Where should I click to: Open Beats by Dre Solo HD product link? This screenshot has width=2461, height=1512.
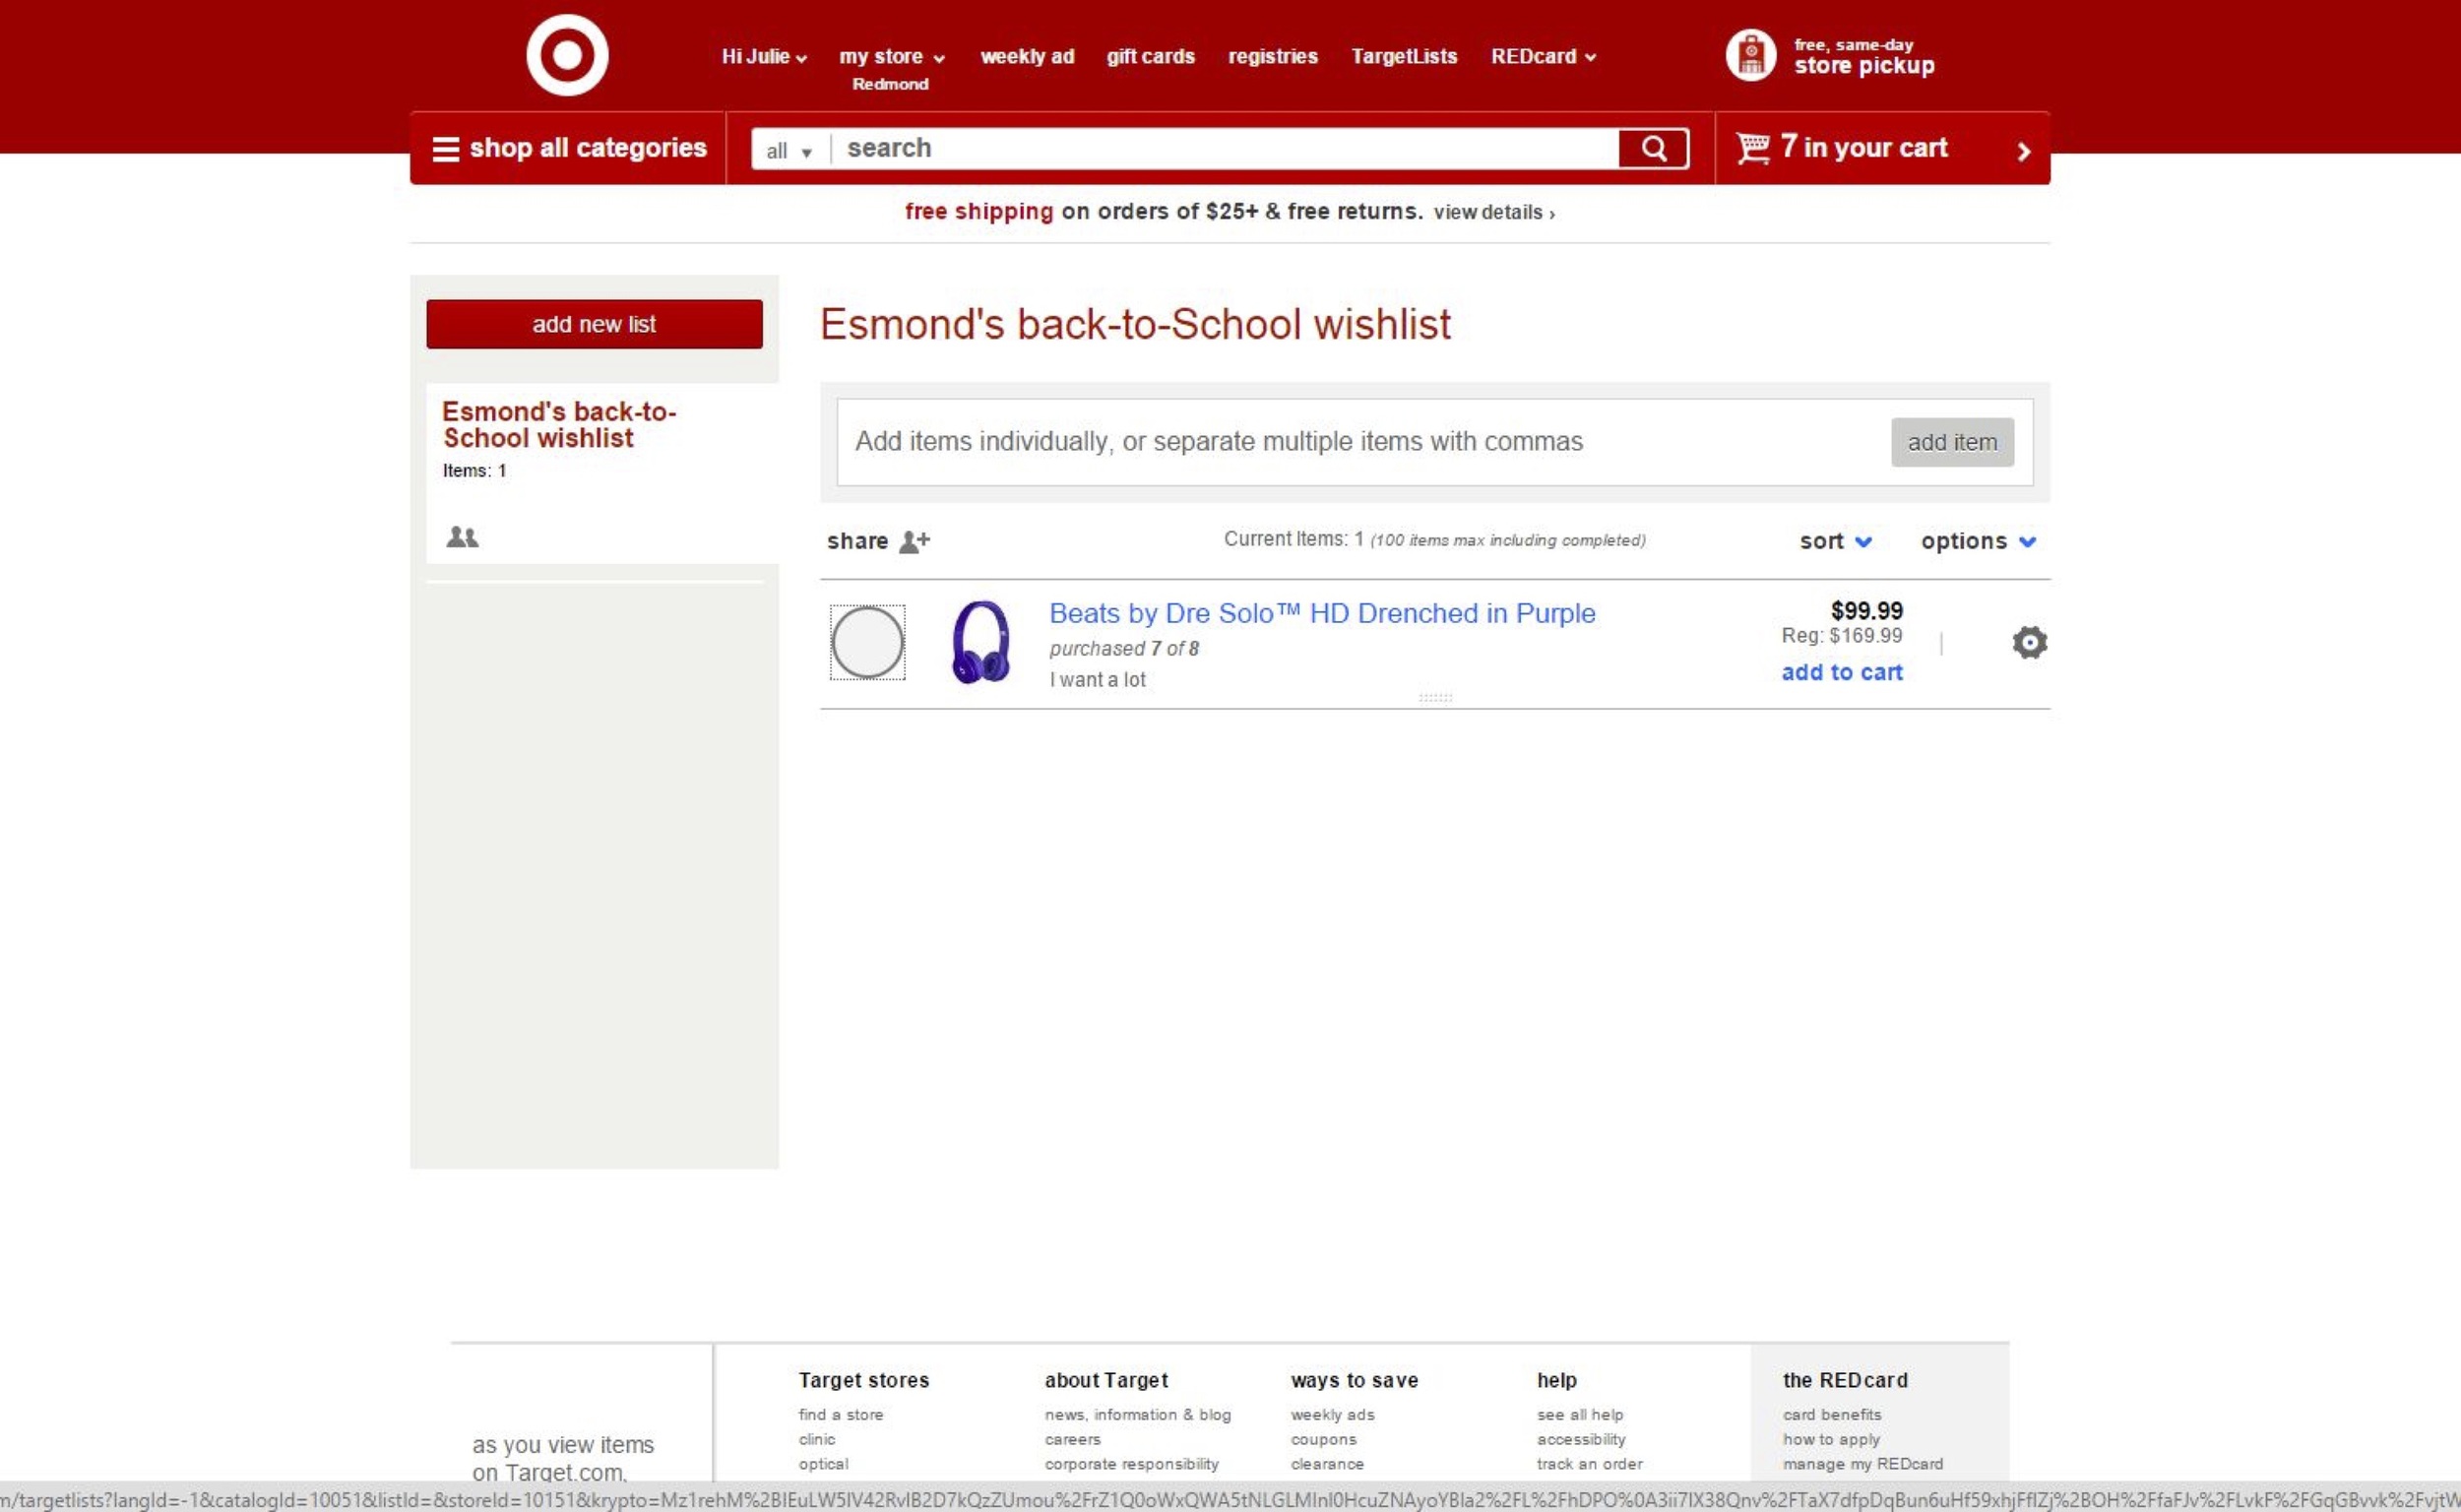(1322, 613)
